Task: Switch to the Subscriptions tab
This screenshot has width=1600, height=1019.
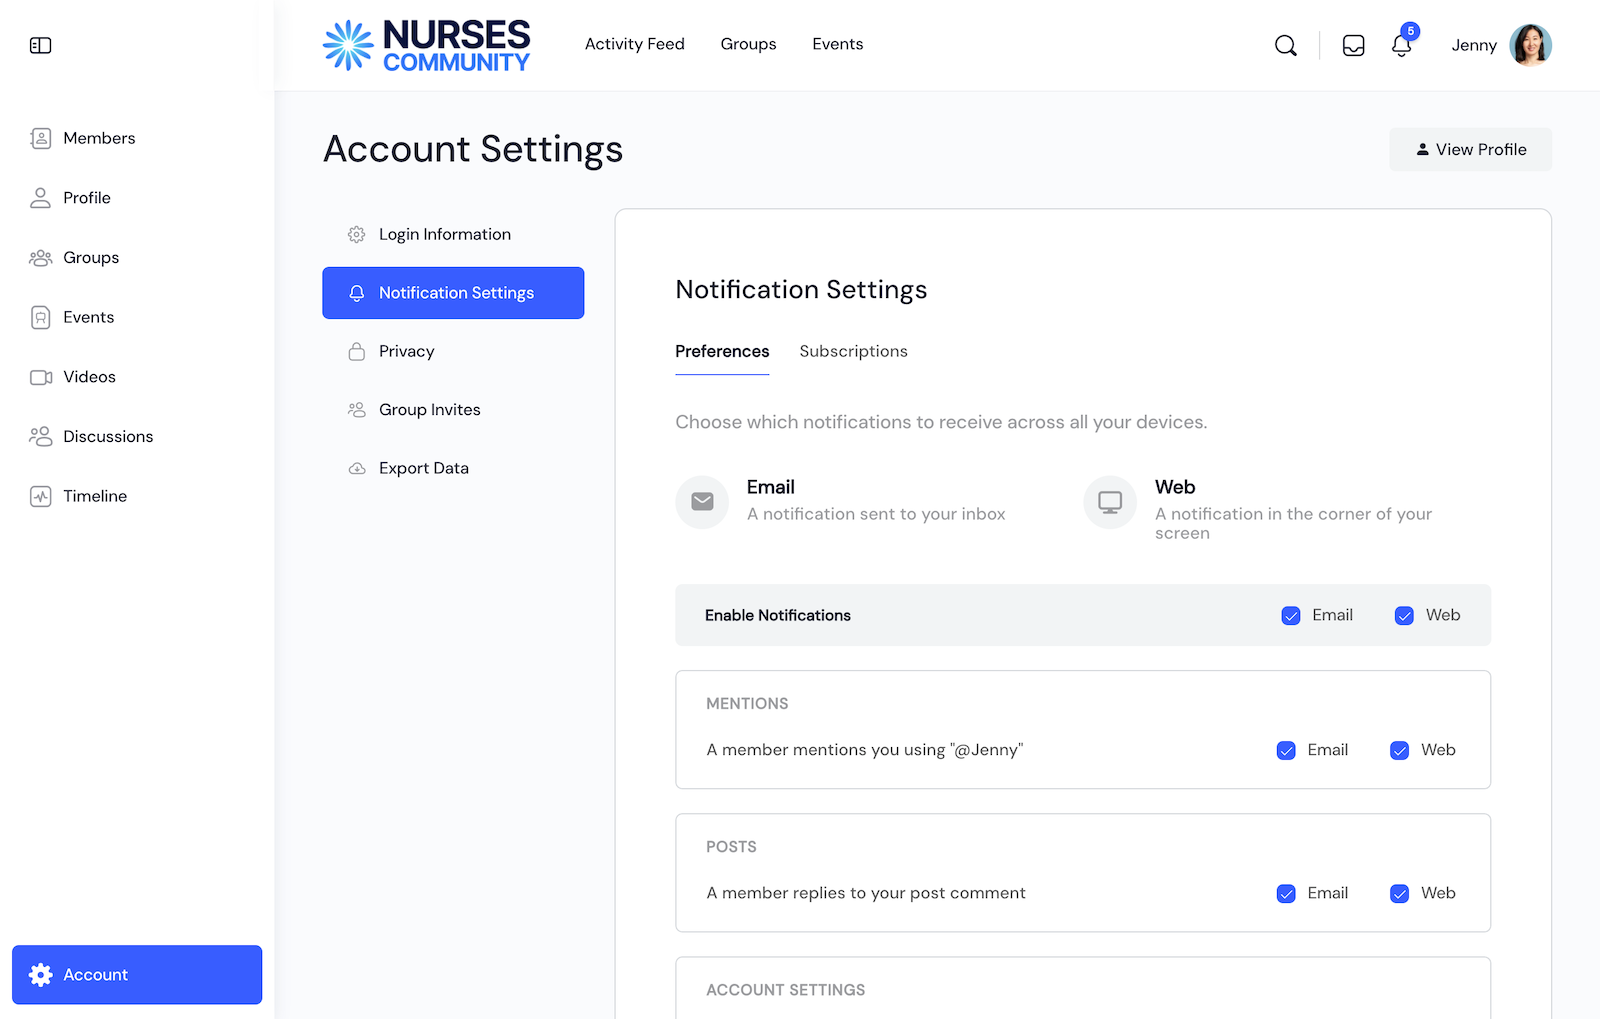Action: pyautogui.click(x=853, y=351)
